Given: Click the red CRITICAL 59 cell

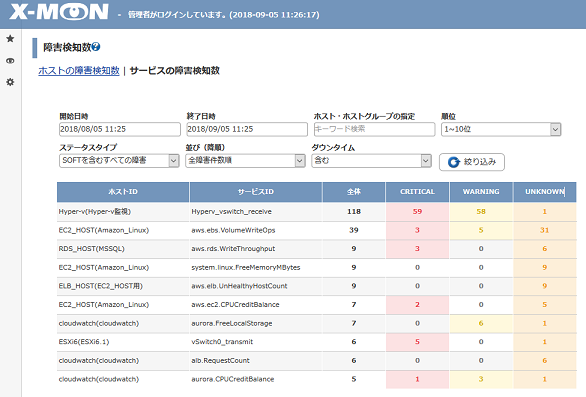Looking at the screenshot, I should coord(417,212).
